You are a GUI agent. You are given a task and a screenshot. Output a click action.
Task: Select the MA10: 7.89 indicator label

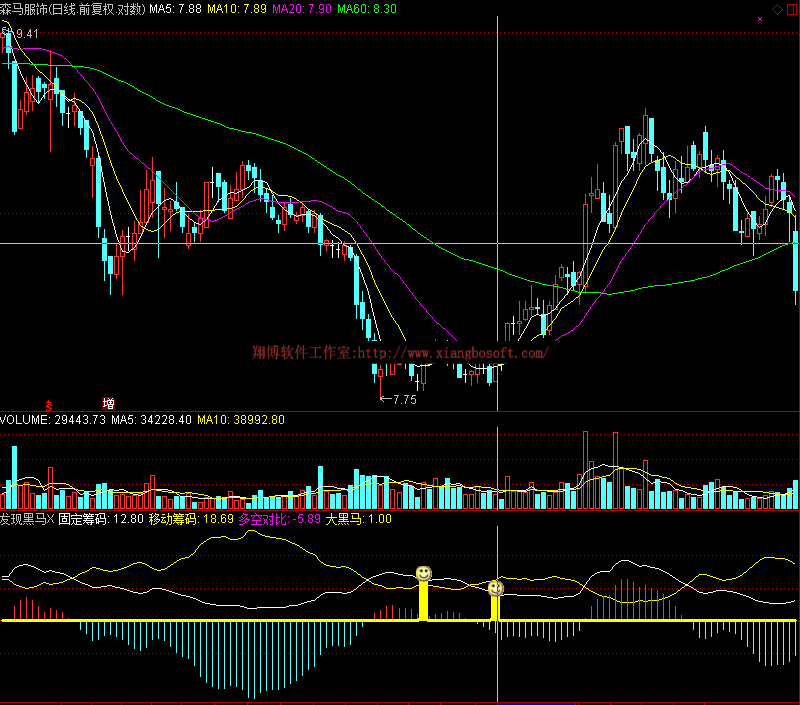click(x=240, y=9)
